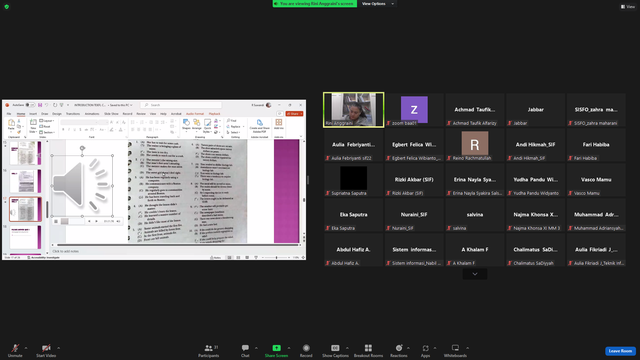Expand audio options arrow beside Unmute
640x360 pixels.
[x=26, y=348]
